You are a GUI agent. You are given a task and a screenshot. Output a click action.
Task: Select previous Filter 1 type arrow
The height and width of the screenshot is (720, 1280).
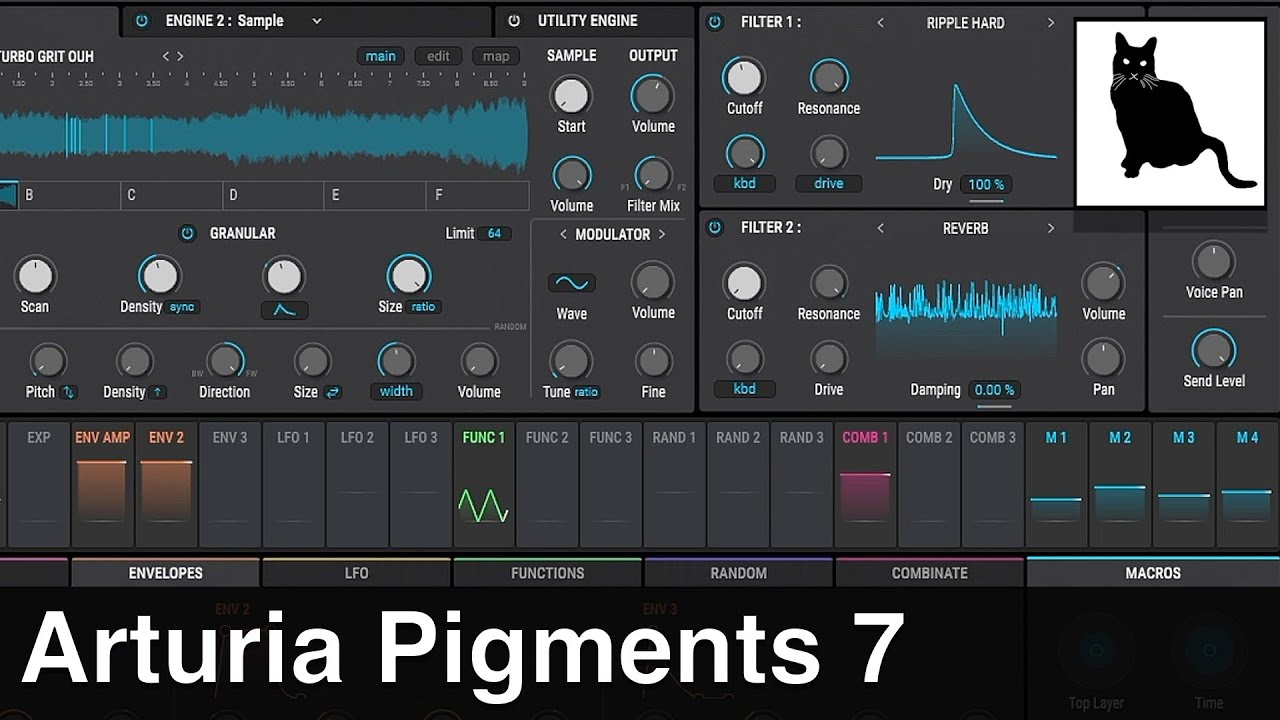pos(880,23)
